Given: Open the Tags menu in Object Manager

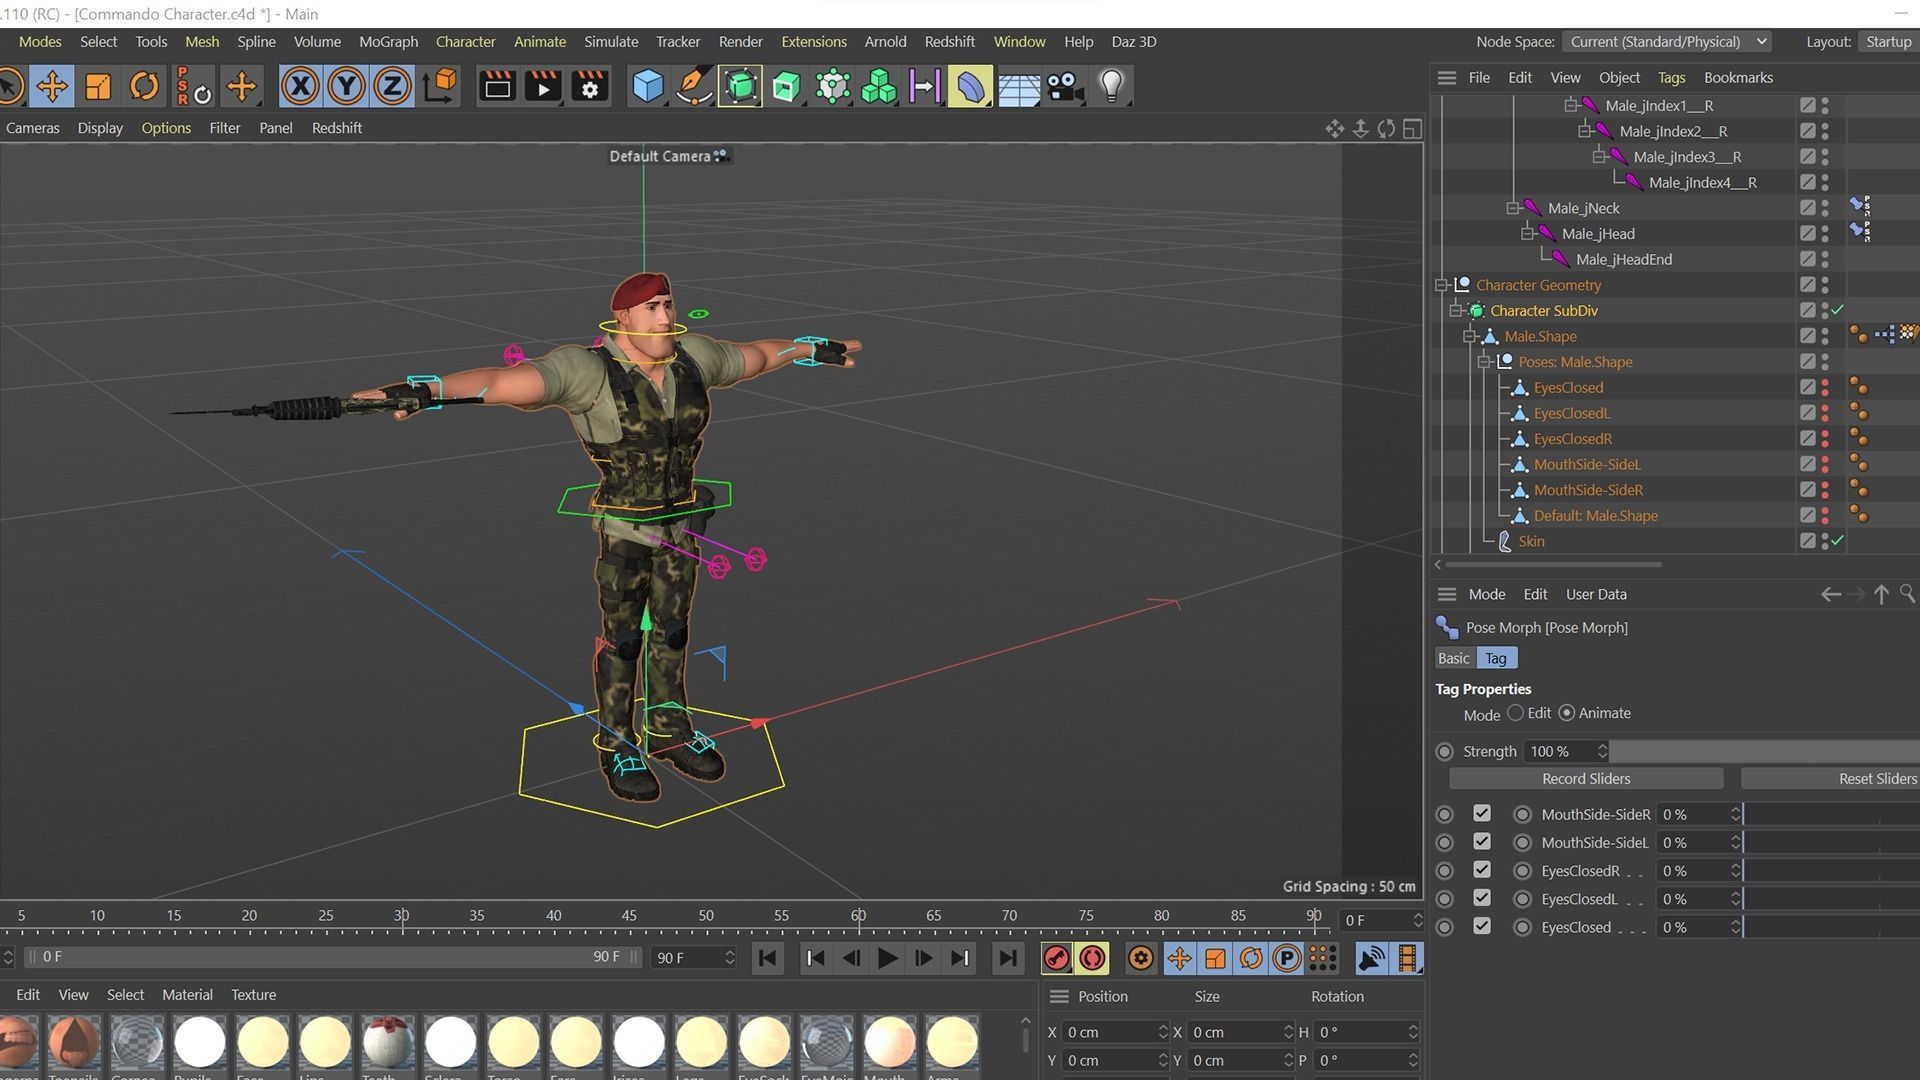Looking at the screenshot, I should tap(1671, 77).
